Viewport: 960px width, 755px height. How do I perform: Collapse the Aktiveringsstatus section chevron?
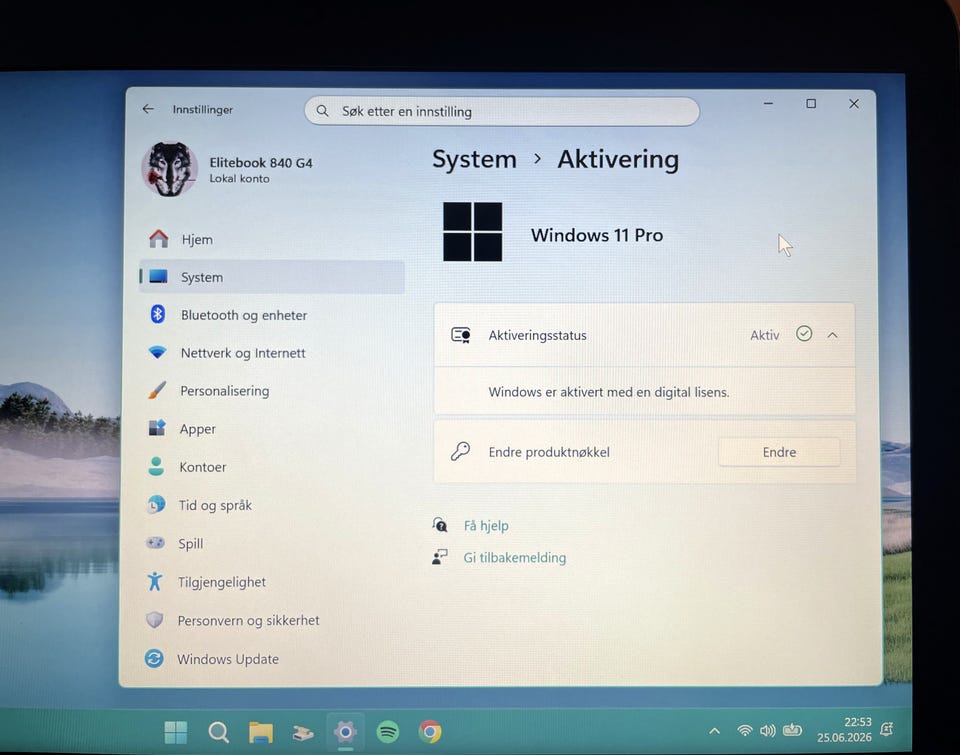pos(832,335)
